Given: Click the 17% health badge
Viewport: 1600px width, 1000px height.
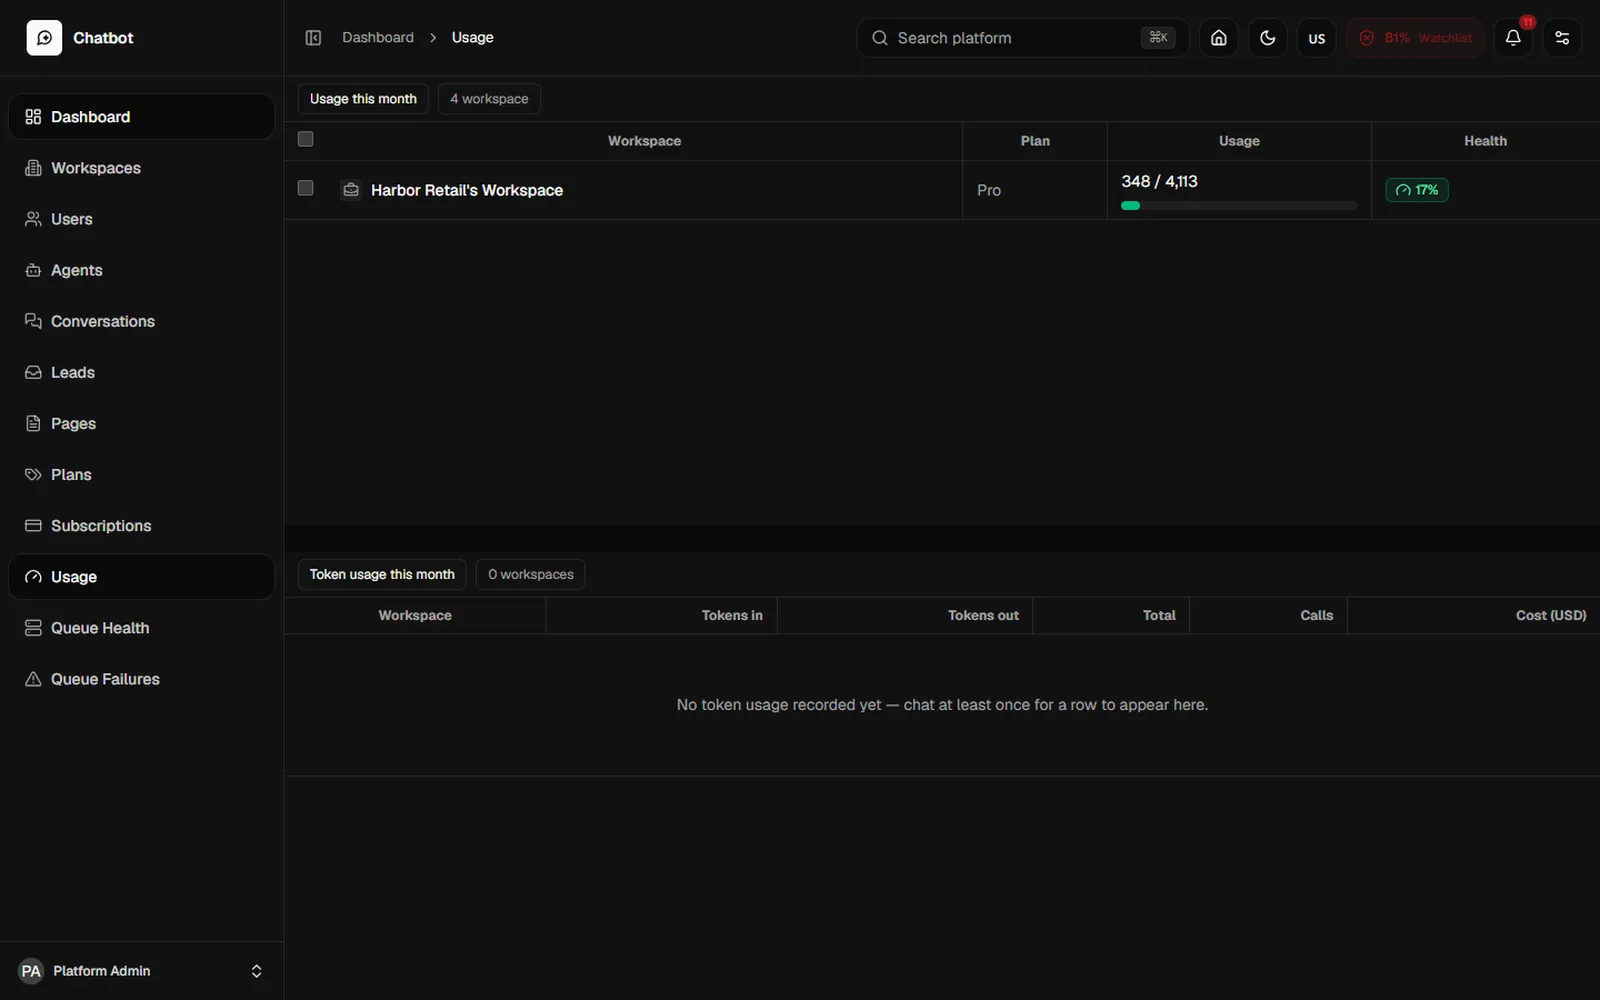Looking at the screenshot, I should (x=1417, y=190).
